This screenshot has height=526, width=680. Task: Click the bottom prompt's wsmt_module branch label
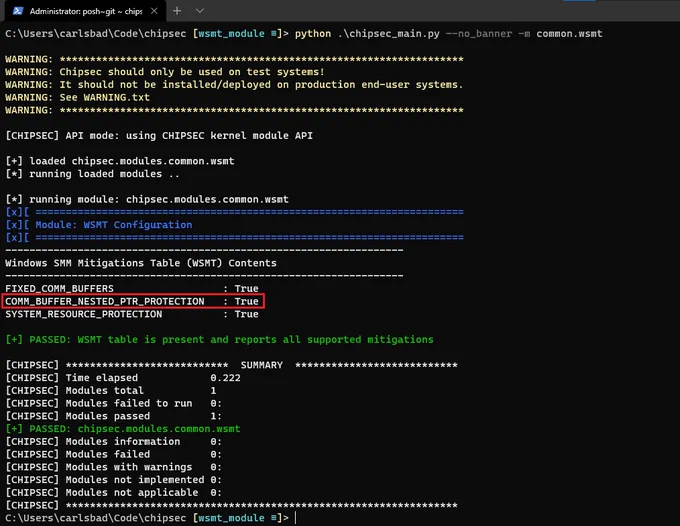[231, 518]
